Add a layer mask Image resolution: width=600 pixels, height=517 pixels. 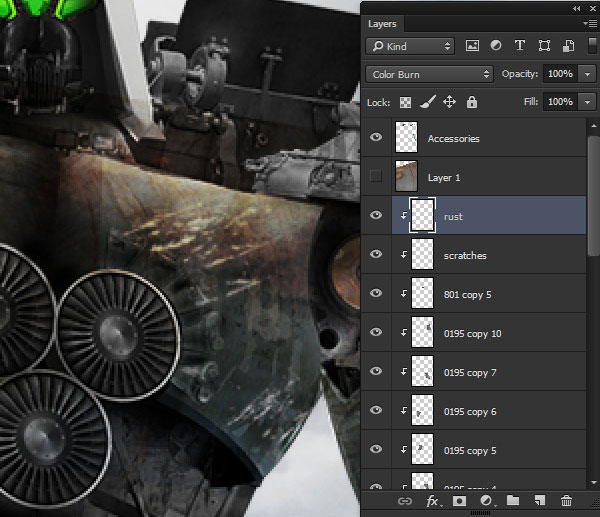(459, 501)
